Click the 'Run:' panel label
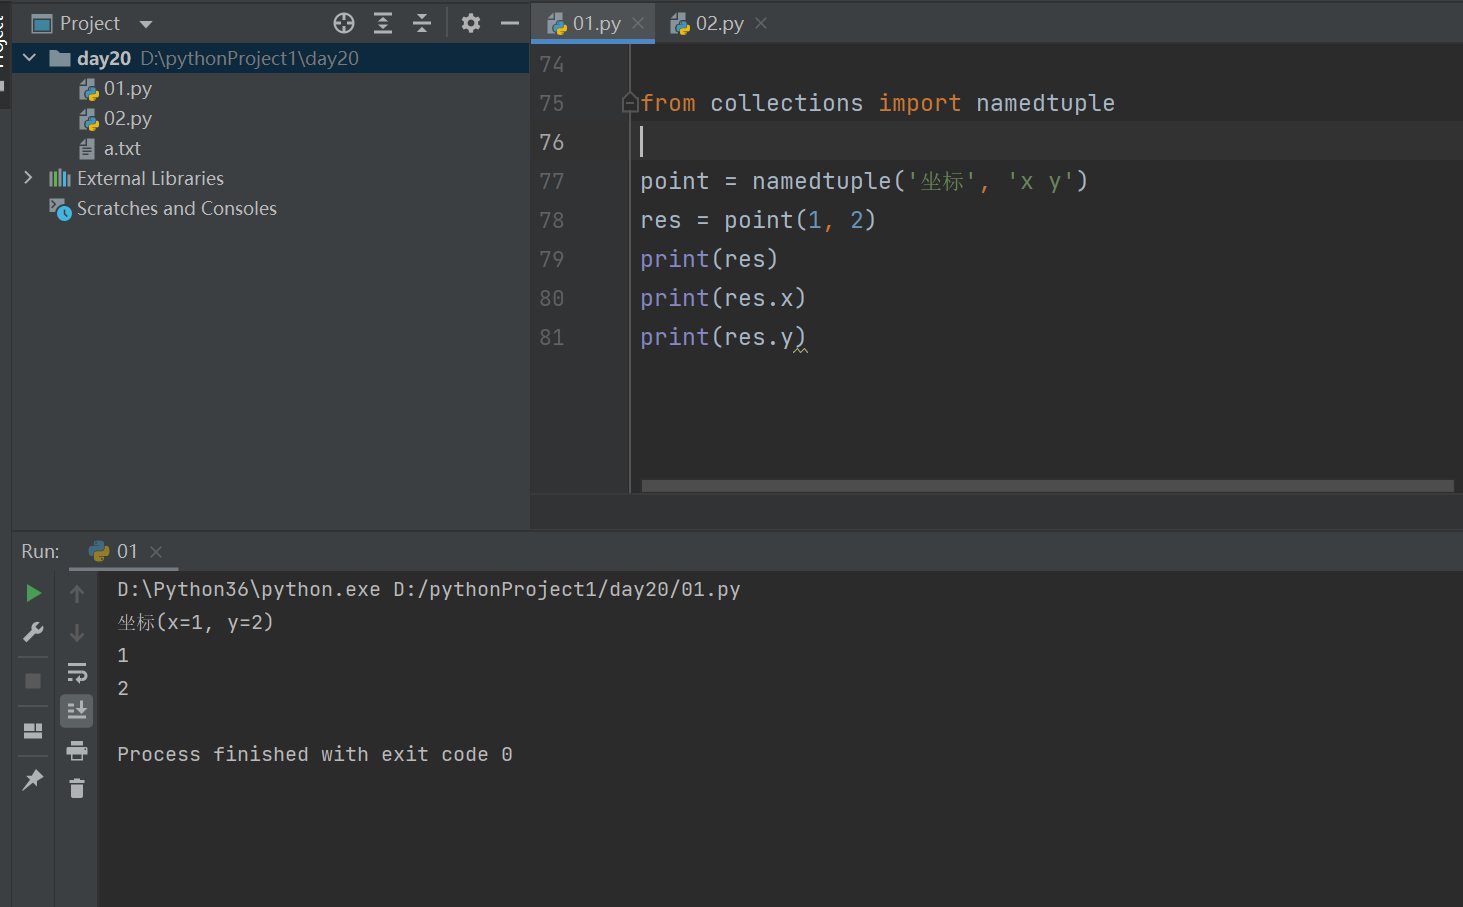 pos(40,551)
